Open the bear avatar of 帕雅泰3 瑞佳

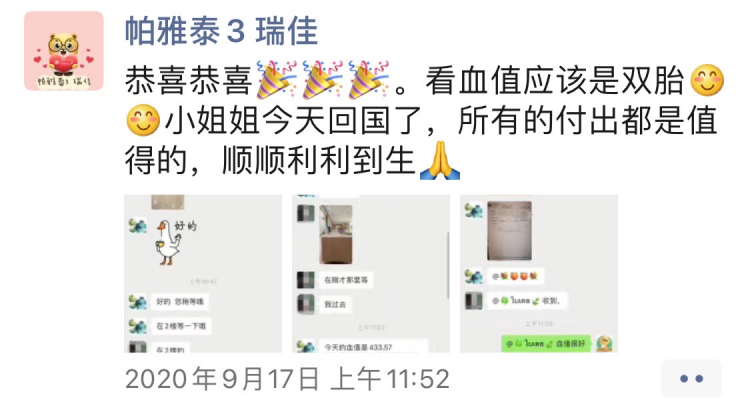point(64,51)
